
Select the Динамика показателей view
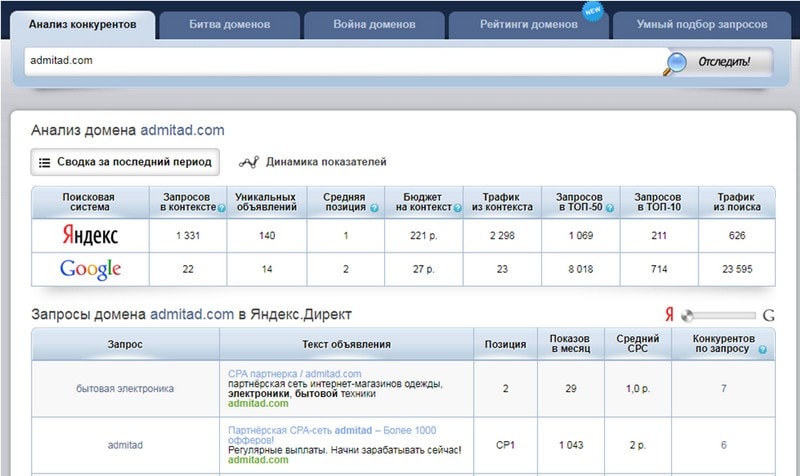pos(313,162)
